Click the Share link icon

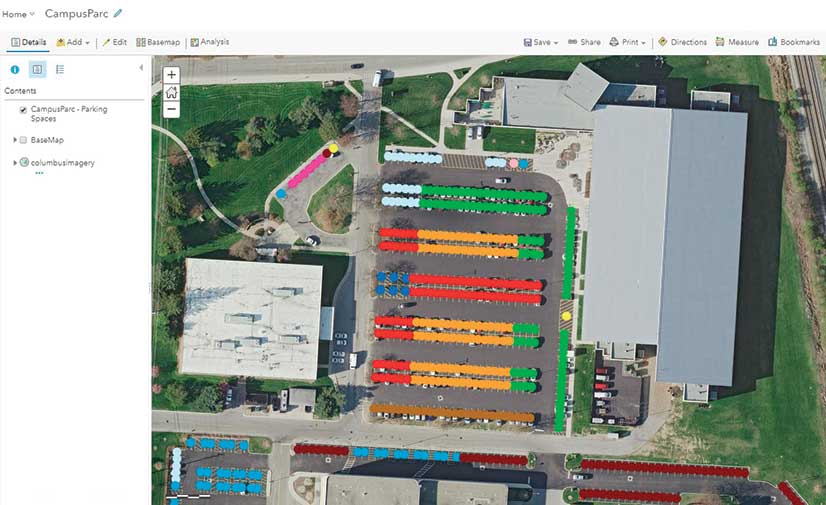pyautogui.click(x=572, y=42)
